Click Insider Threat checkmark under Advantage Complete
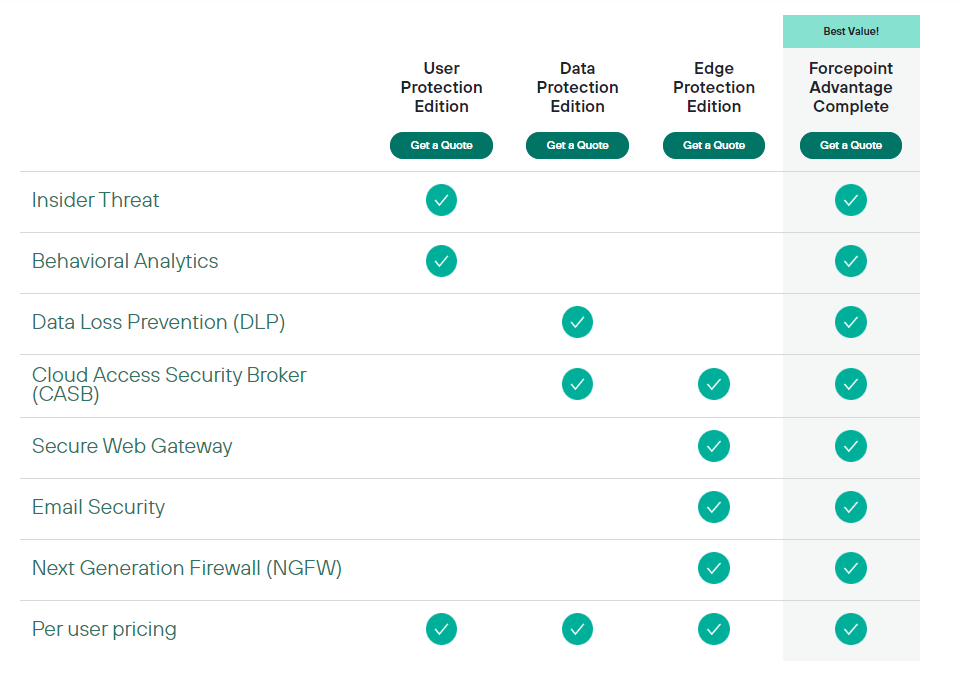 coord(850,200)
